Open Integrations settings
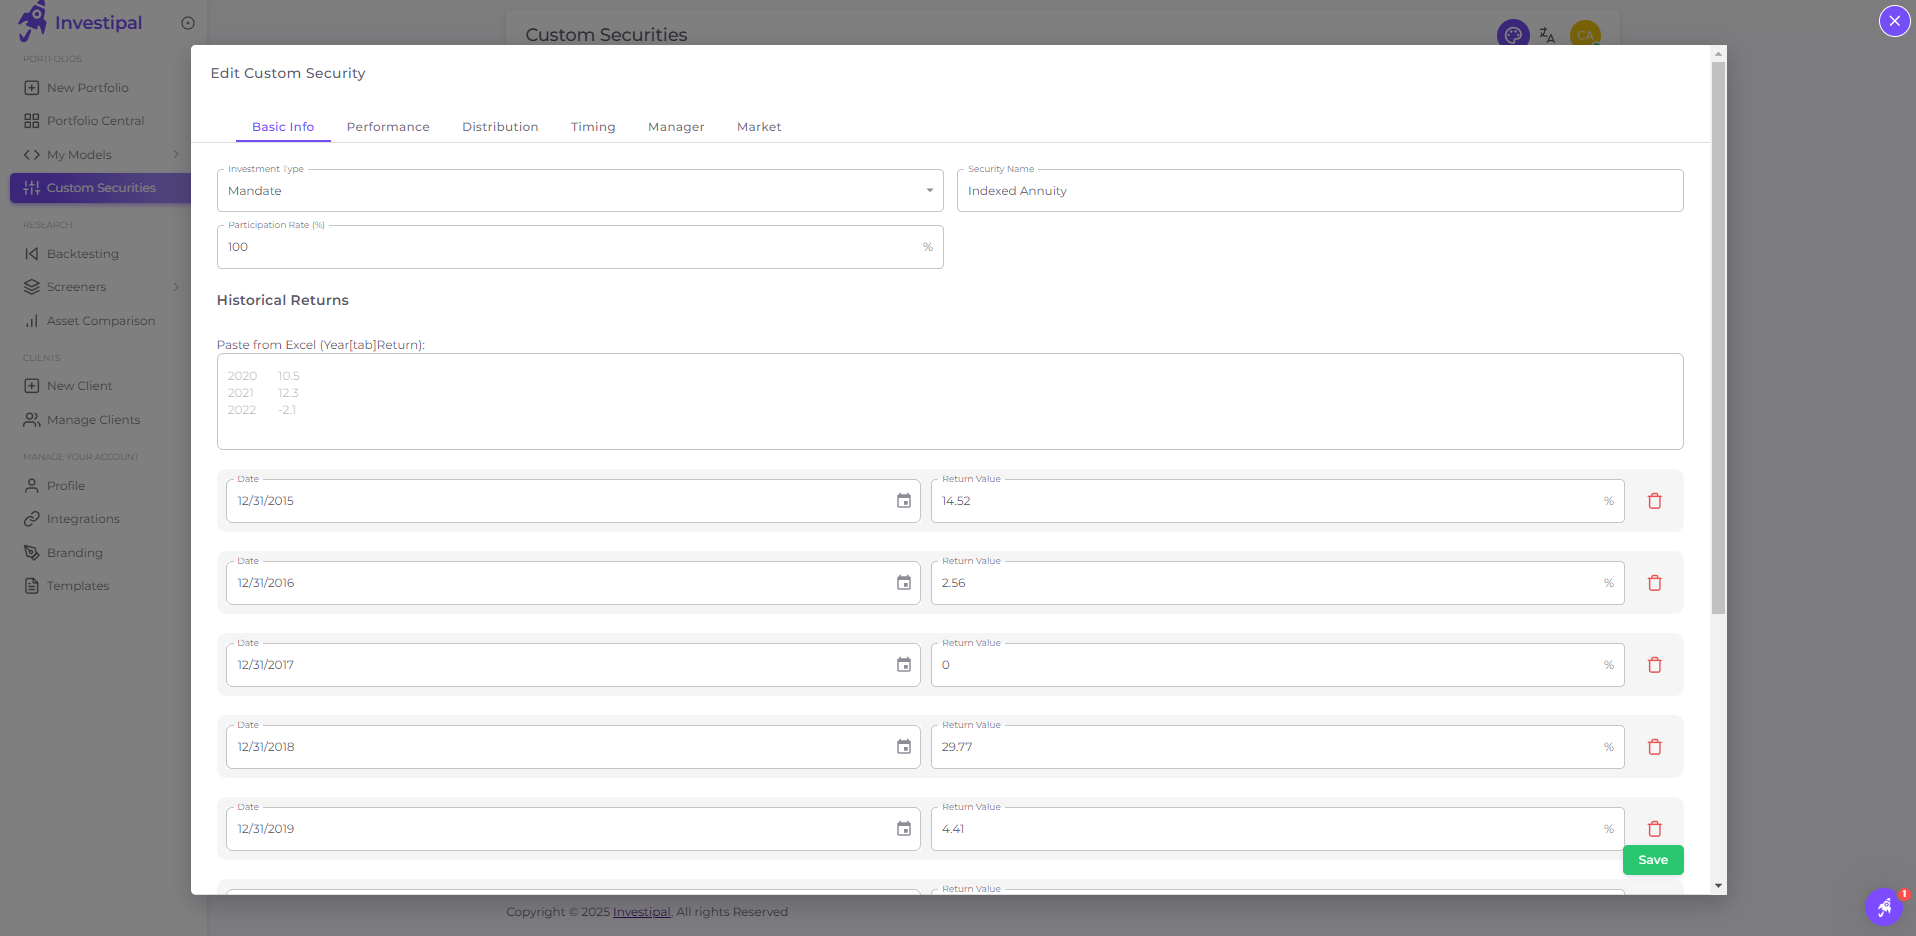 point(82,518)
